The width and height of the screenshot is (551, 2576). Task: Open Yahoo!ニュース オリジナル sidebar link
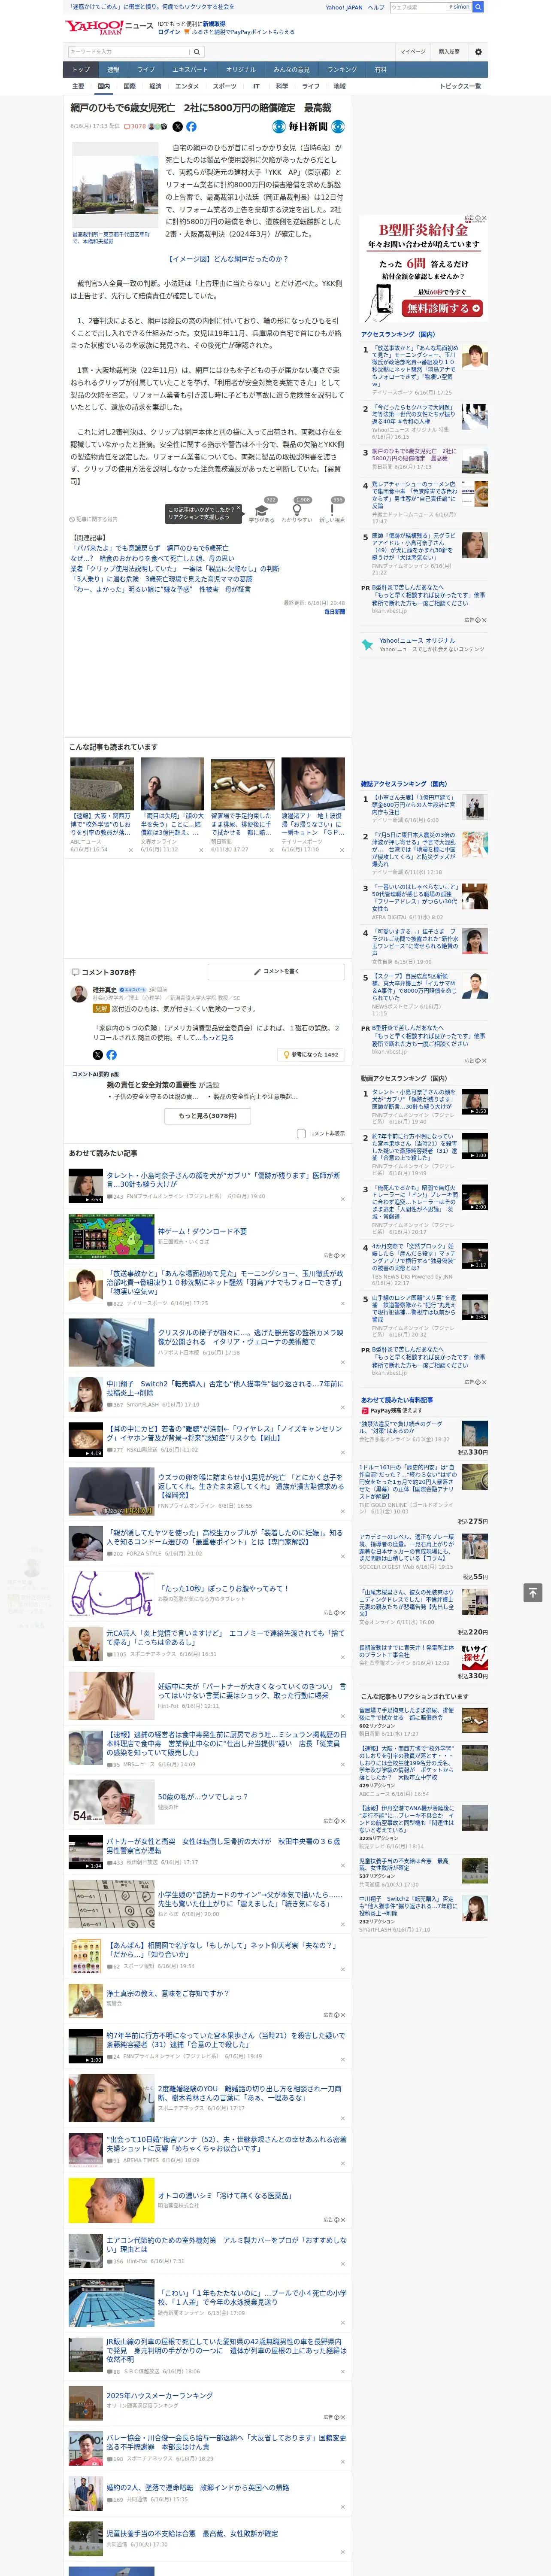click(x=417, y=640)
